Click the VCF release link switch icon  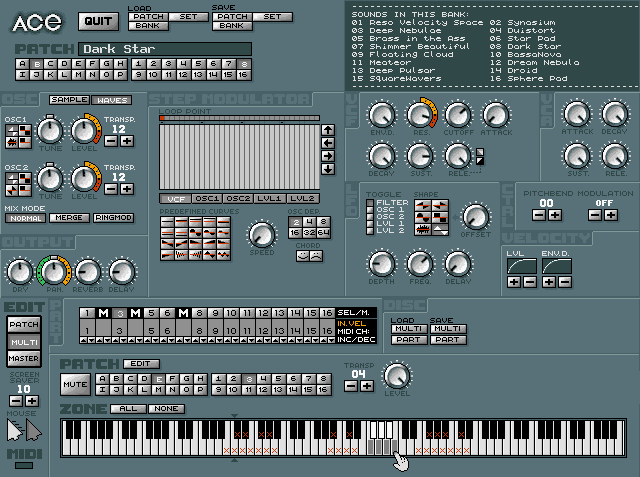pos(479,156)
